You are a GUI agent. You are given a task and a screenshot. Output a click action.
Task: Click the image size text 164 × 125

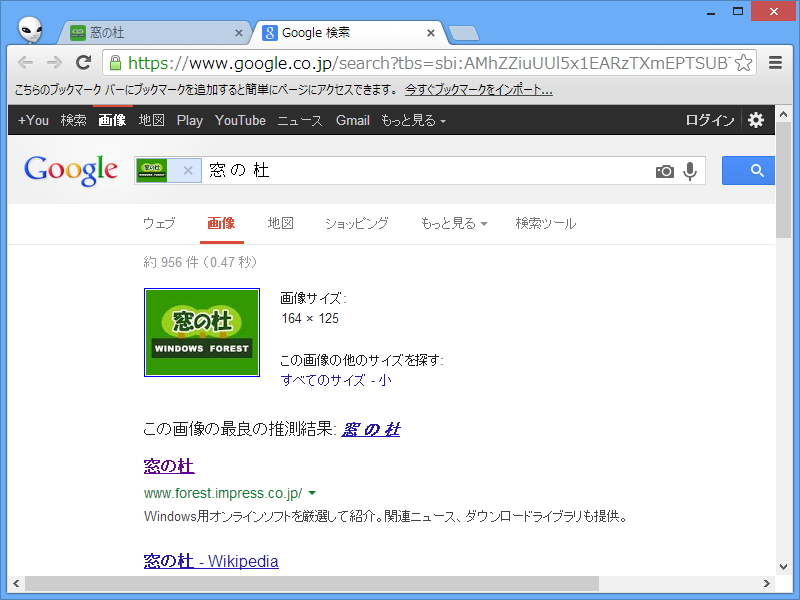point(310,318)
